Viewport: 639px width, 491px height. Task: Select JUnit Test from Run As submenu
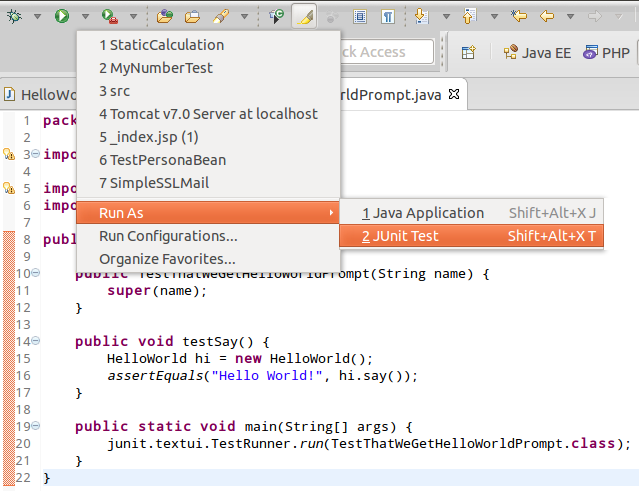click(x=400, y=236)
